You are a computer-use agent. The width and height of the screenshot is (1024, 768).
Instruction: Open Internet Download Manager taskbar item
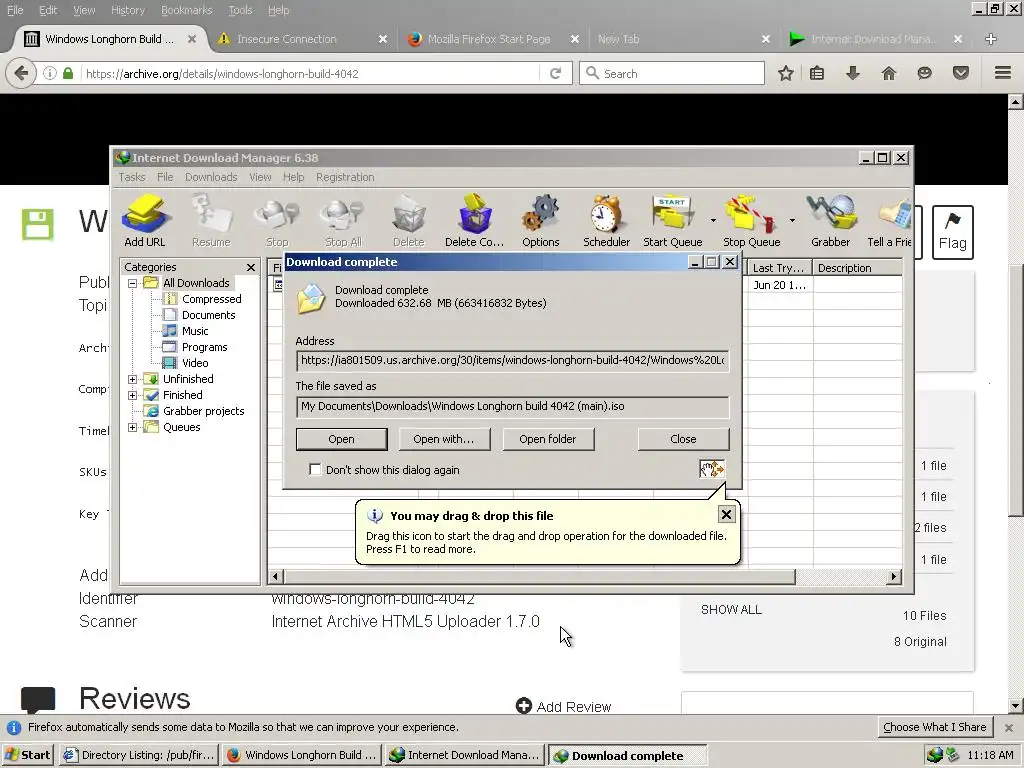tap(464, 755)
